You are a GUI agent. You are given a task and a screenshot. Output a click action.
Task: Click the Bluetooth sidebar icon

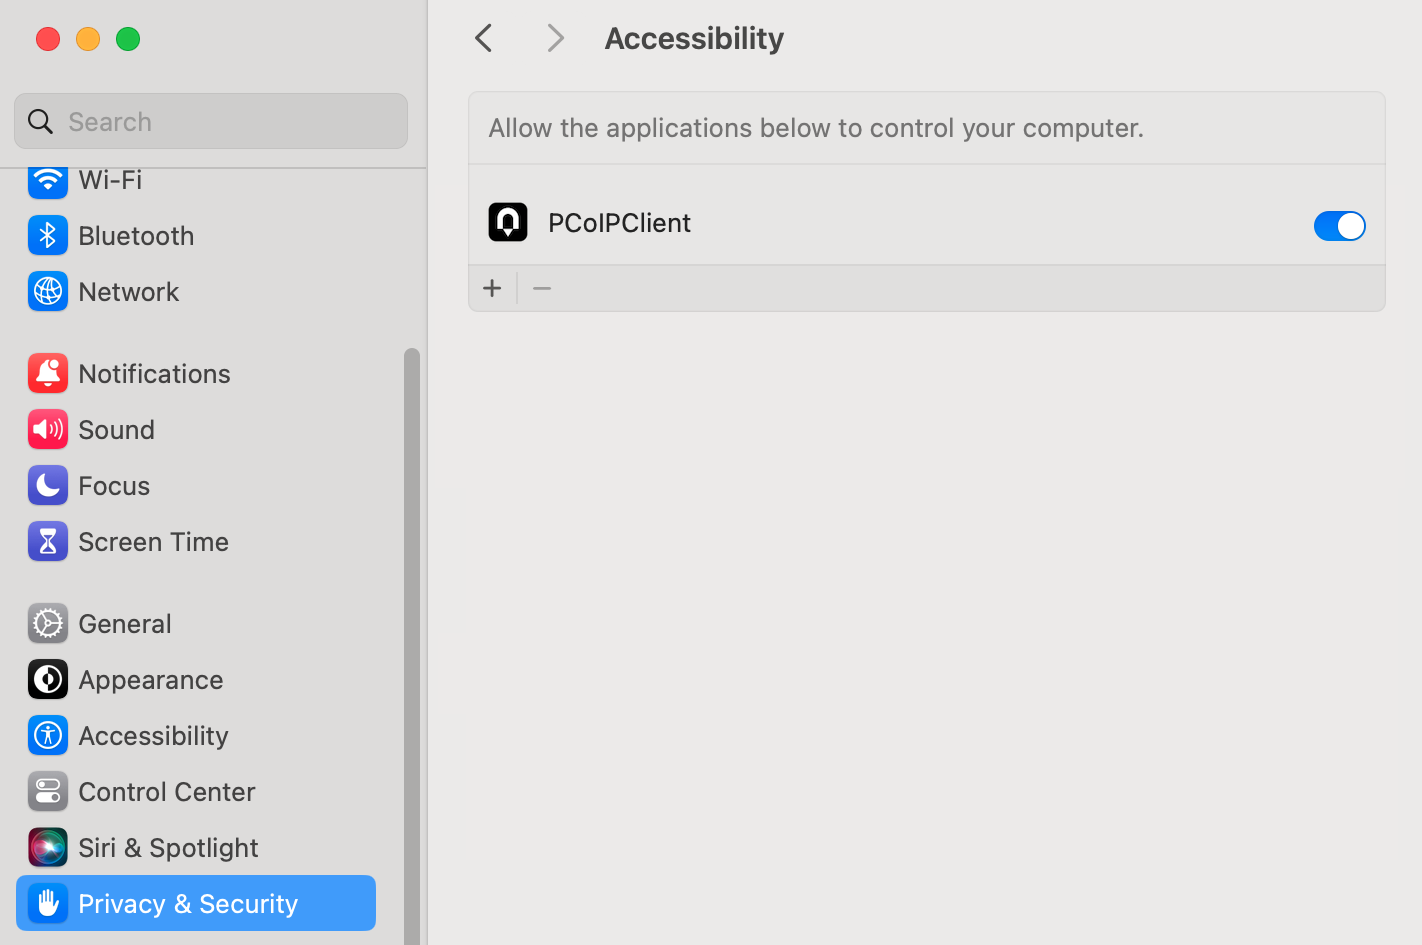47,236
